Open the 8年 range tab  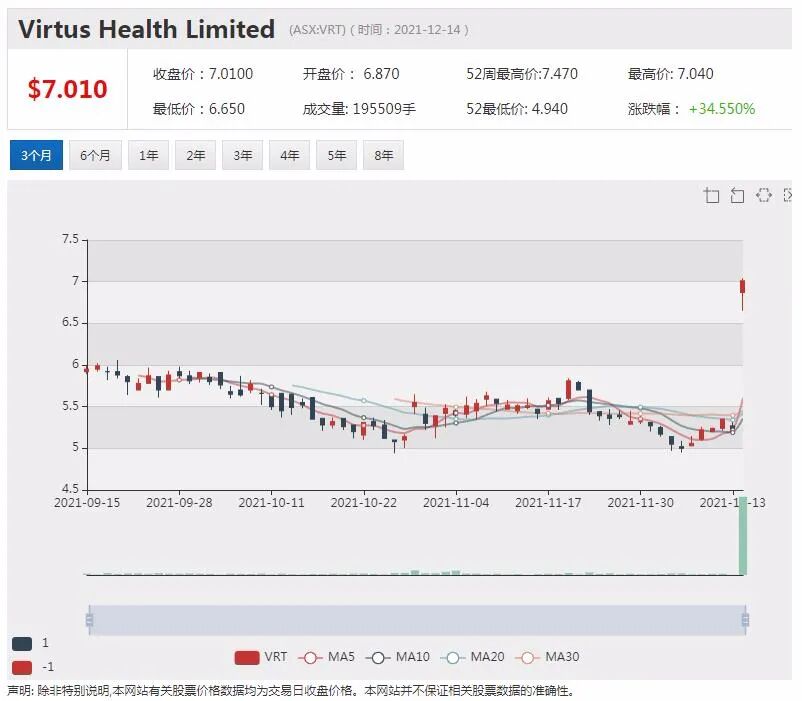point(384,155)
